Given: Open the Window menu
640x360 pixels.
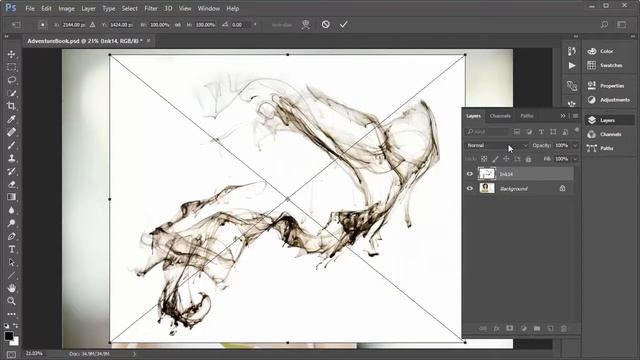Looking at the screenshot, I should [209, 8].
